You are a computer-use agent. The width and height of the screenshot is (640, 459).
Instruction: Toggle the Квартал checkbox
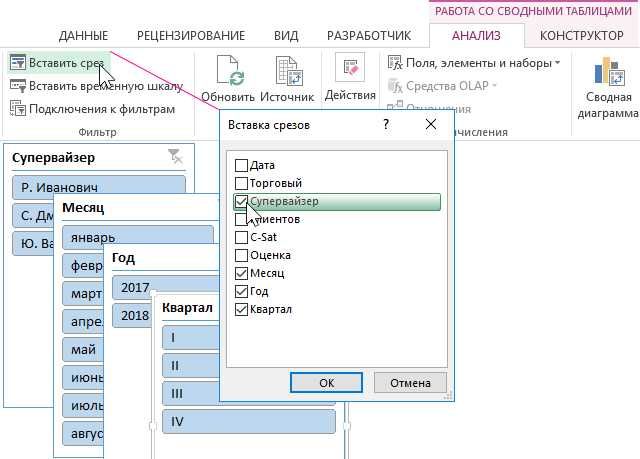(x=241, y=310)
